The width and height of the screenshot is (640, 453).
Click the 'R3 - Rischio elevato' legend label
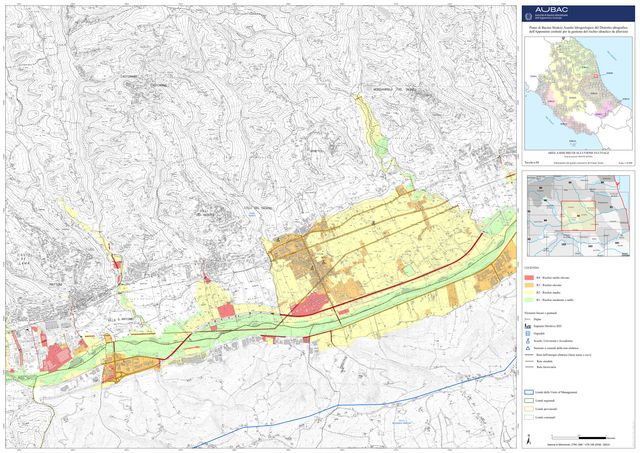[x=549, y=285]
